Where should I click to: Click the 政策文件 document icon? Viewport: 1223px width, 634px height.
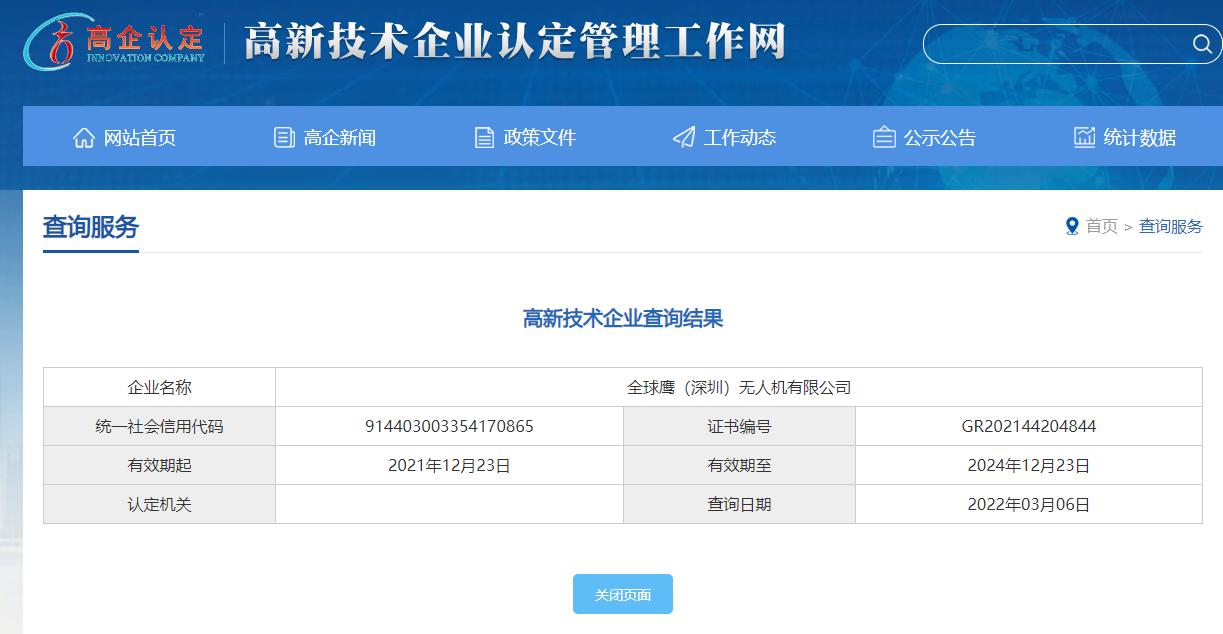tap(484, 136)
